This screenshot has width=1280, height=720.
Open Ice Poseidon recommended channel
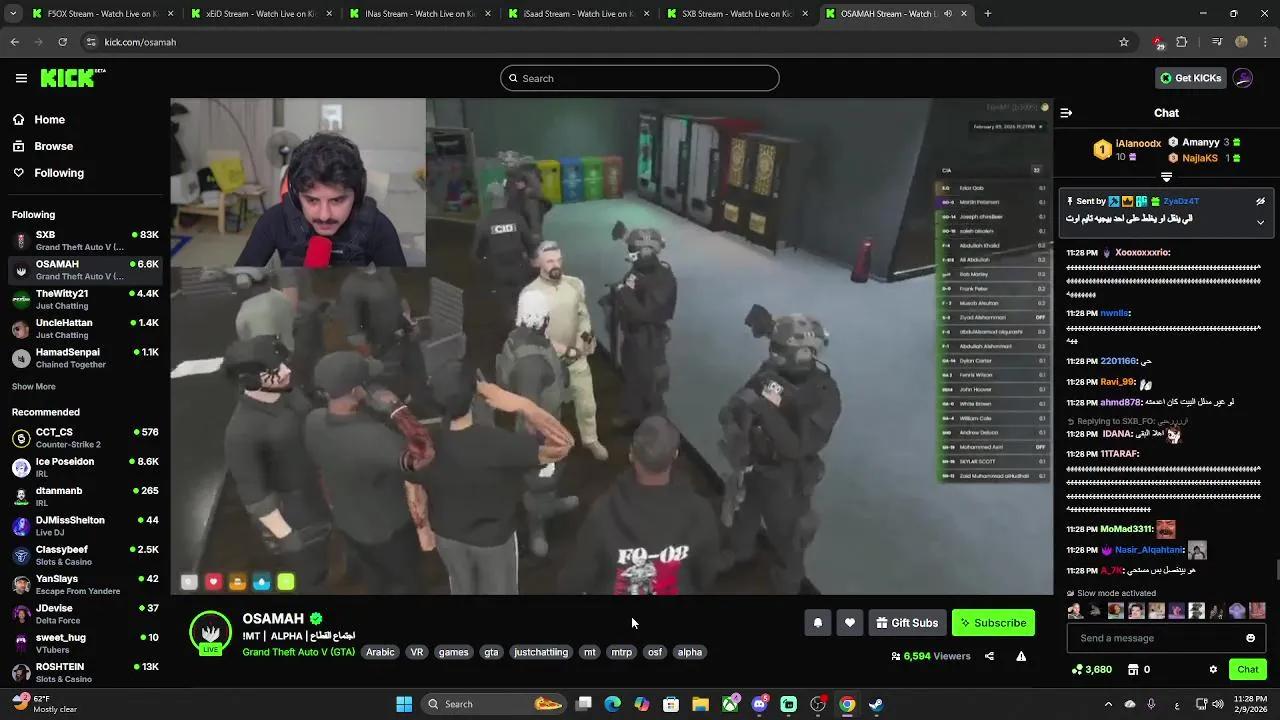[x=85, y=467]
